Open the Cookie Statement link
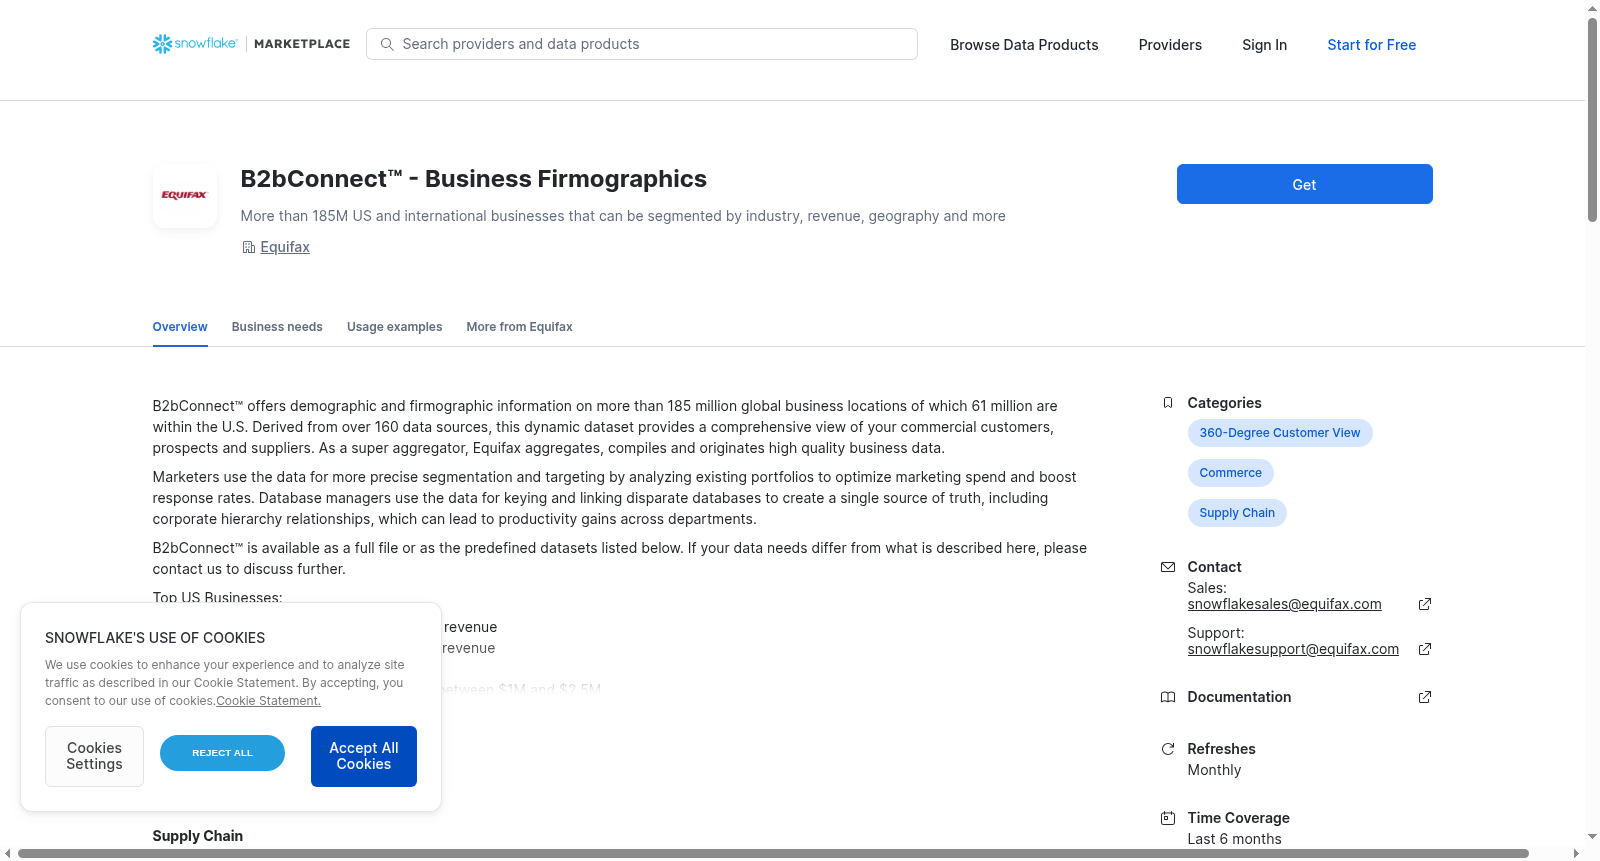Screen dimensions: 1600x861 (268, 701)
